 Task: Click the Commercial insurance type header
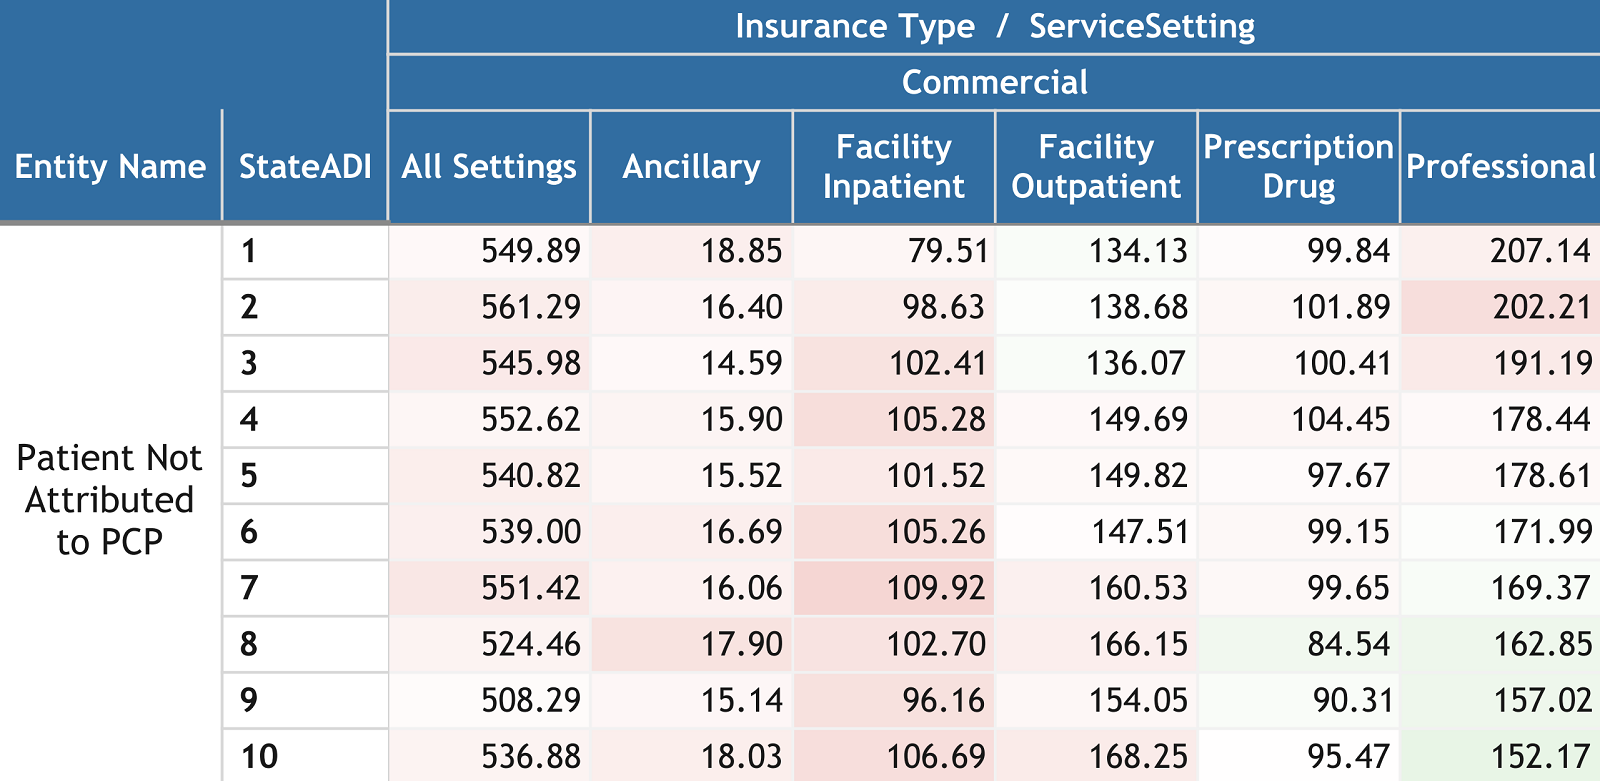coord(994,82)
